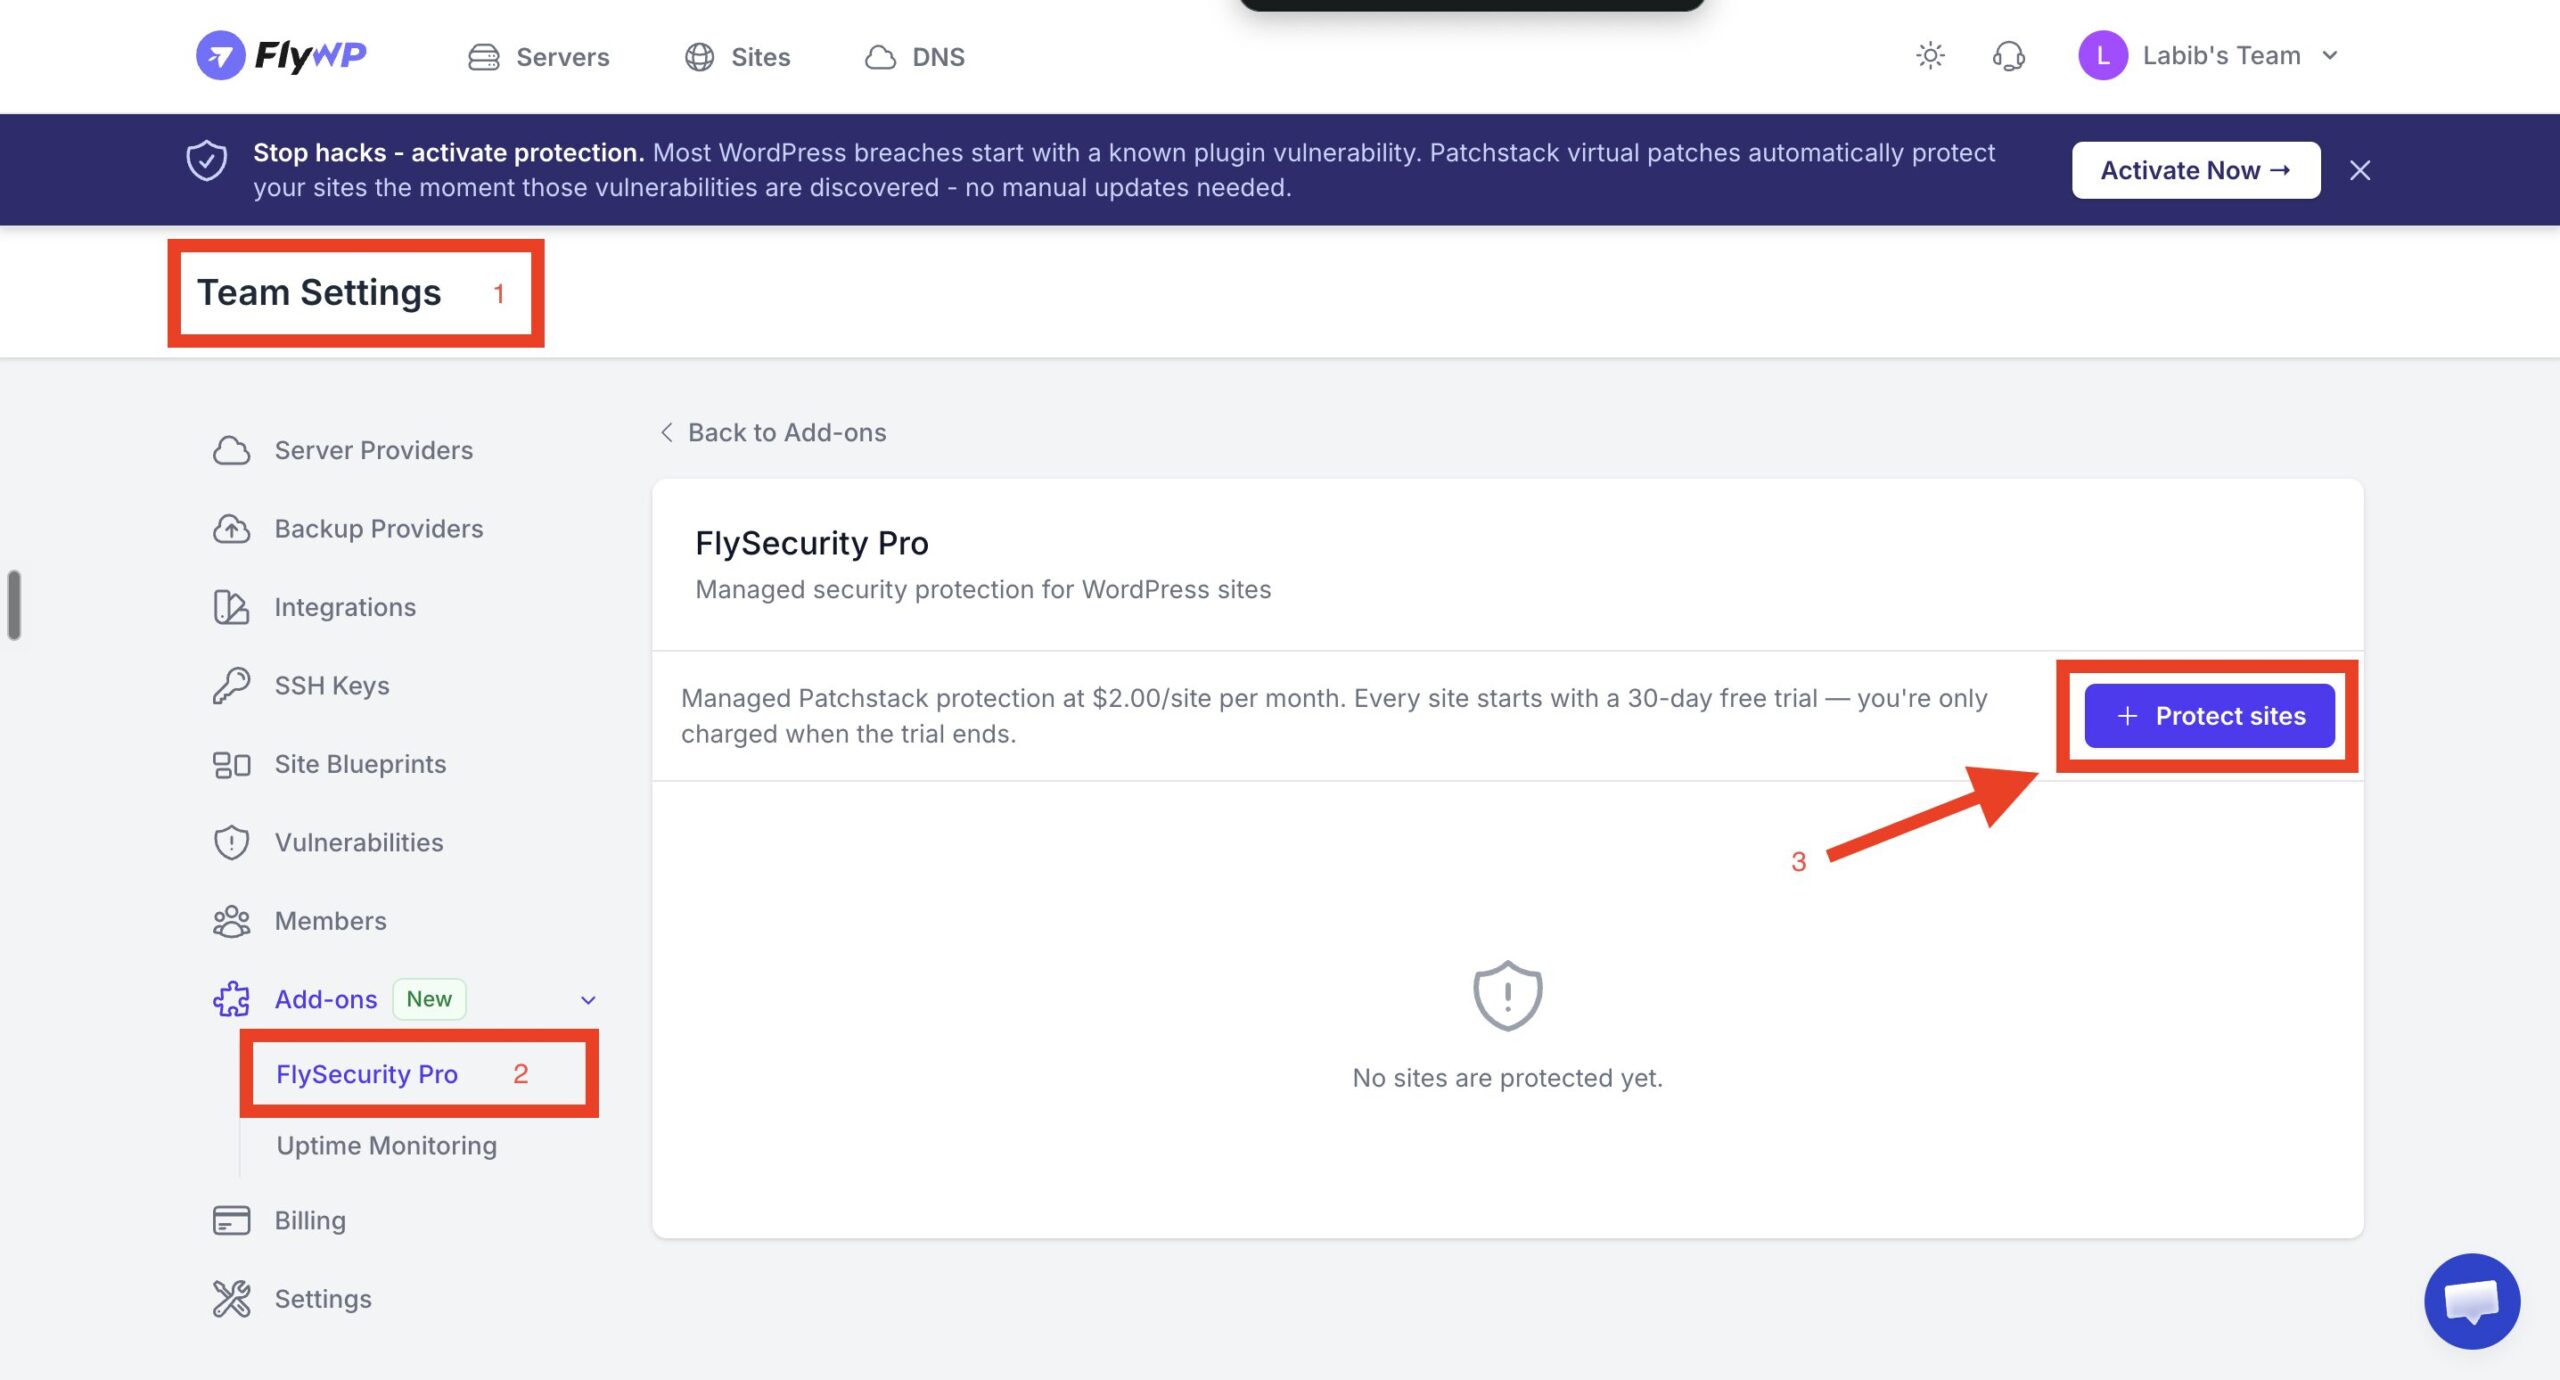Screen dimensions: 2560x1380
Task: Open support via headset icon
Action: point(2008,56)
